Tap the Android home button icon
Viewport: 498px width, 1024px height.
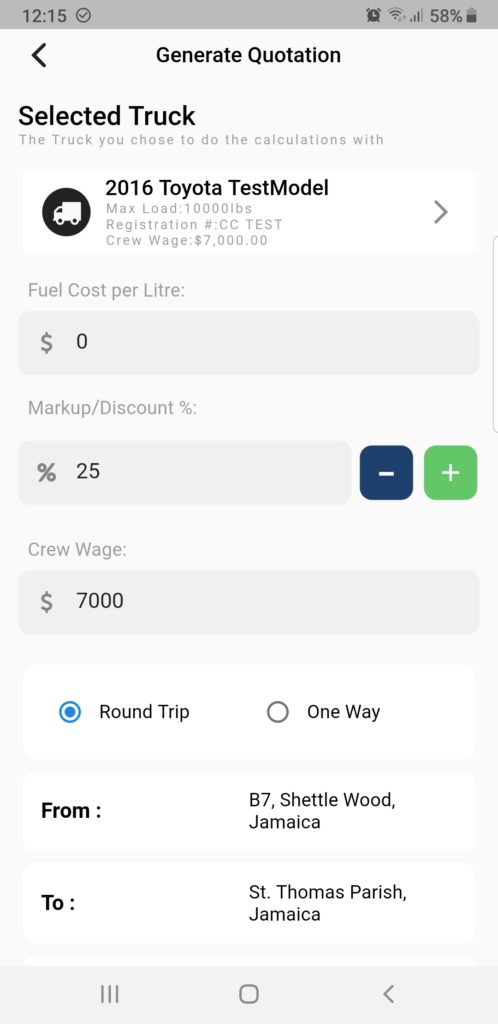249,994
